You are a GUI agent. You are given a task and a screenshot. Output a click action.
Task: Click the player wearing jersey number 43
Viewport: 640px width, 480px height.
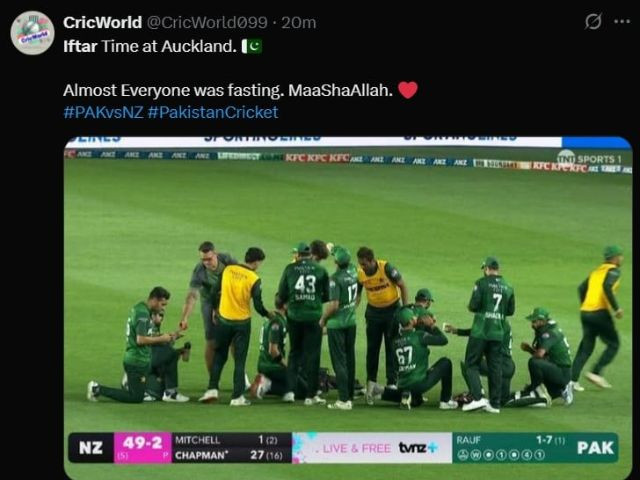pos(304,322)
